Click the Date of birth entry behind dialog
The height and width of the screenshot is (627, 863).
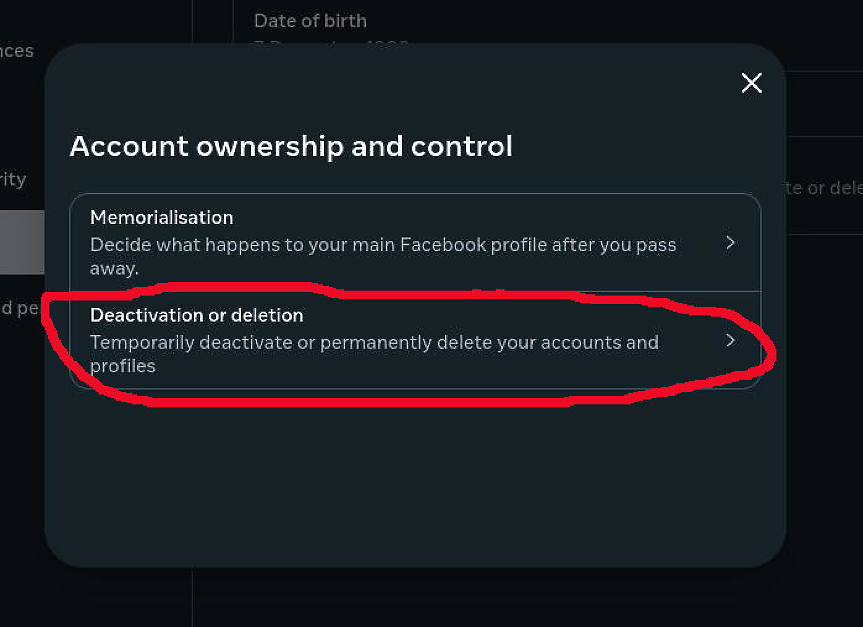point(310,21)
